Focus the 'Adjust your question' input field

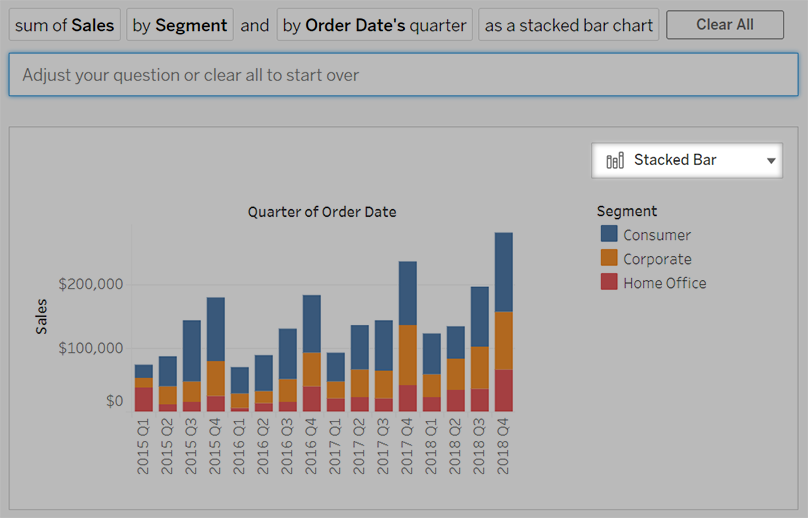pos(403,75)
